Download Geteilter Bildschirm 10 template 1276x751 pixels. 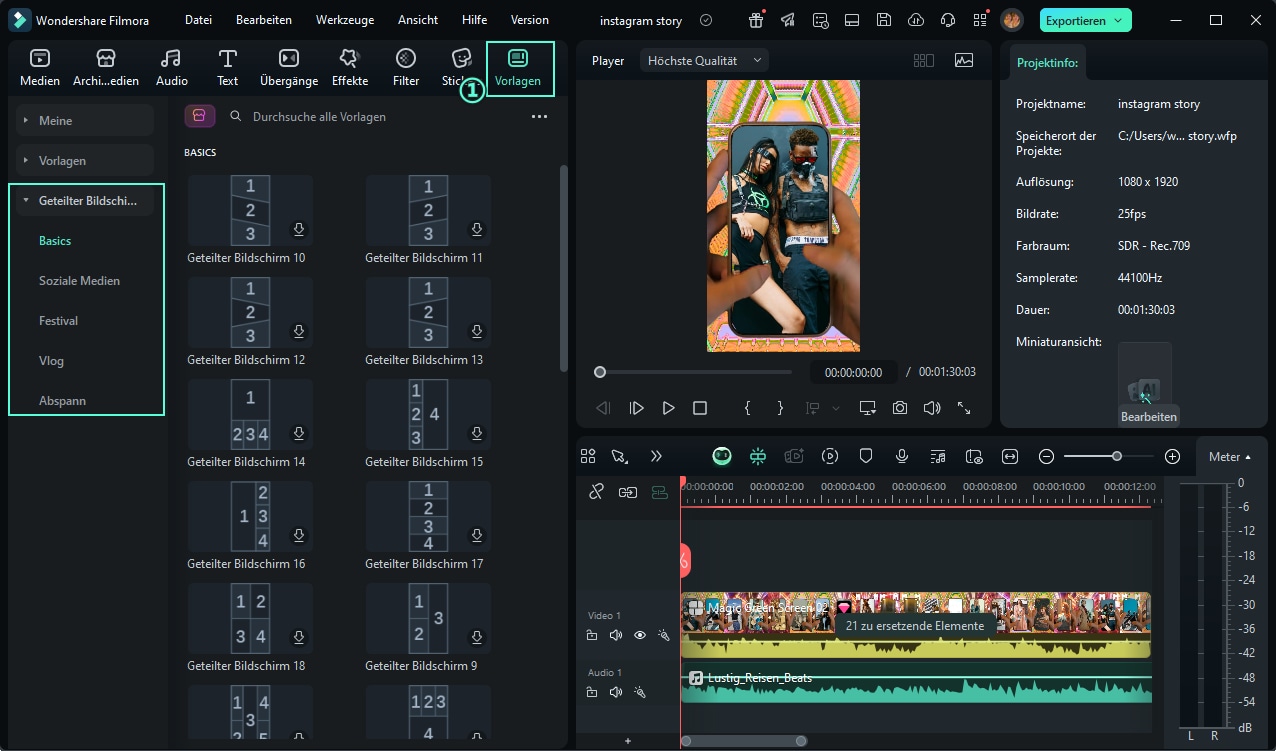pyautogui.click(x=298, y=230)
